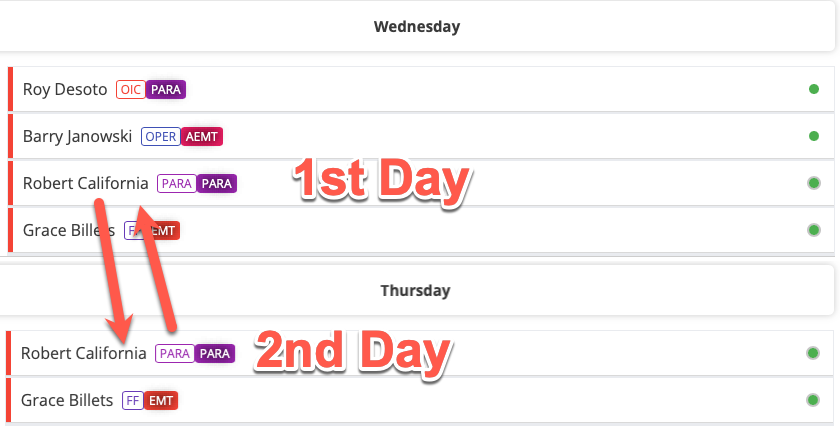Click Roy Desoto's purple PARA badge
The image size is (840, 426).
166,90
